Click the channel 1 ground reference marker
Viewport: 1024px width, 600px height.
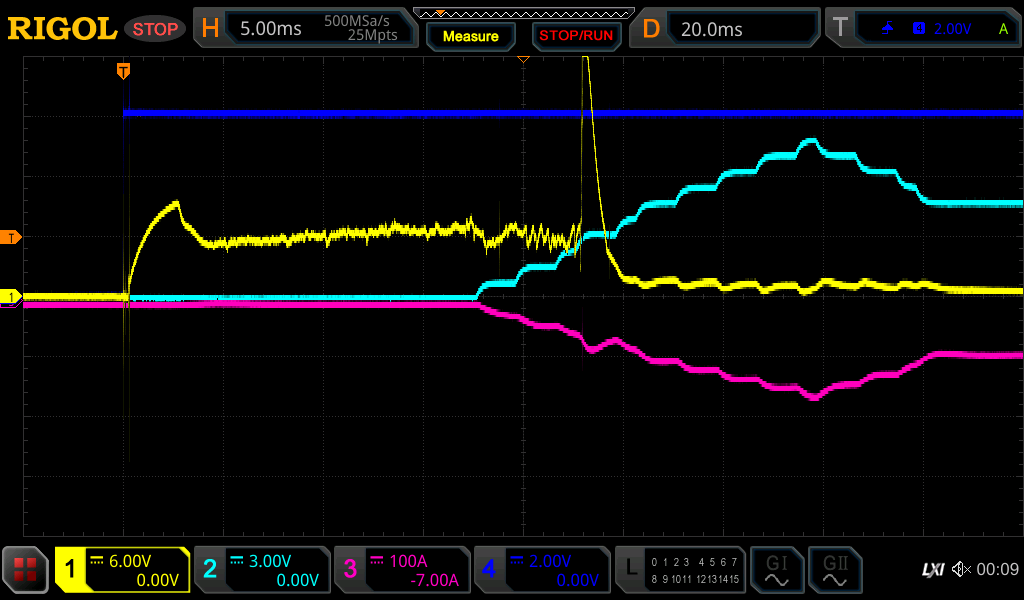pos(11,297)
